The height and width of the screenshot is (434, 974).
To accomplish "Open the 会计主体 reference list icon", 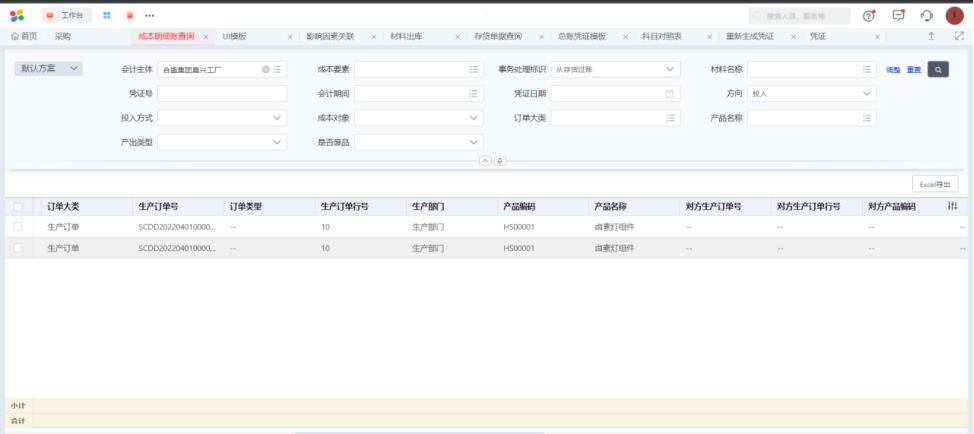I will pyautogui.click(x=277, y=70).
